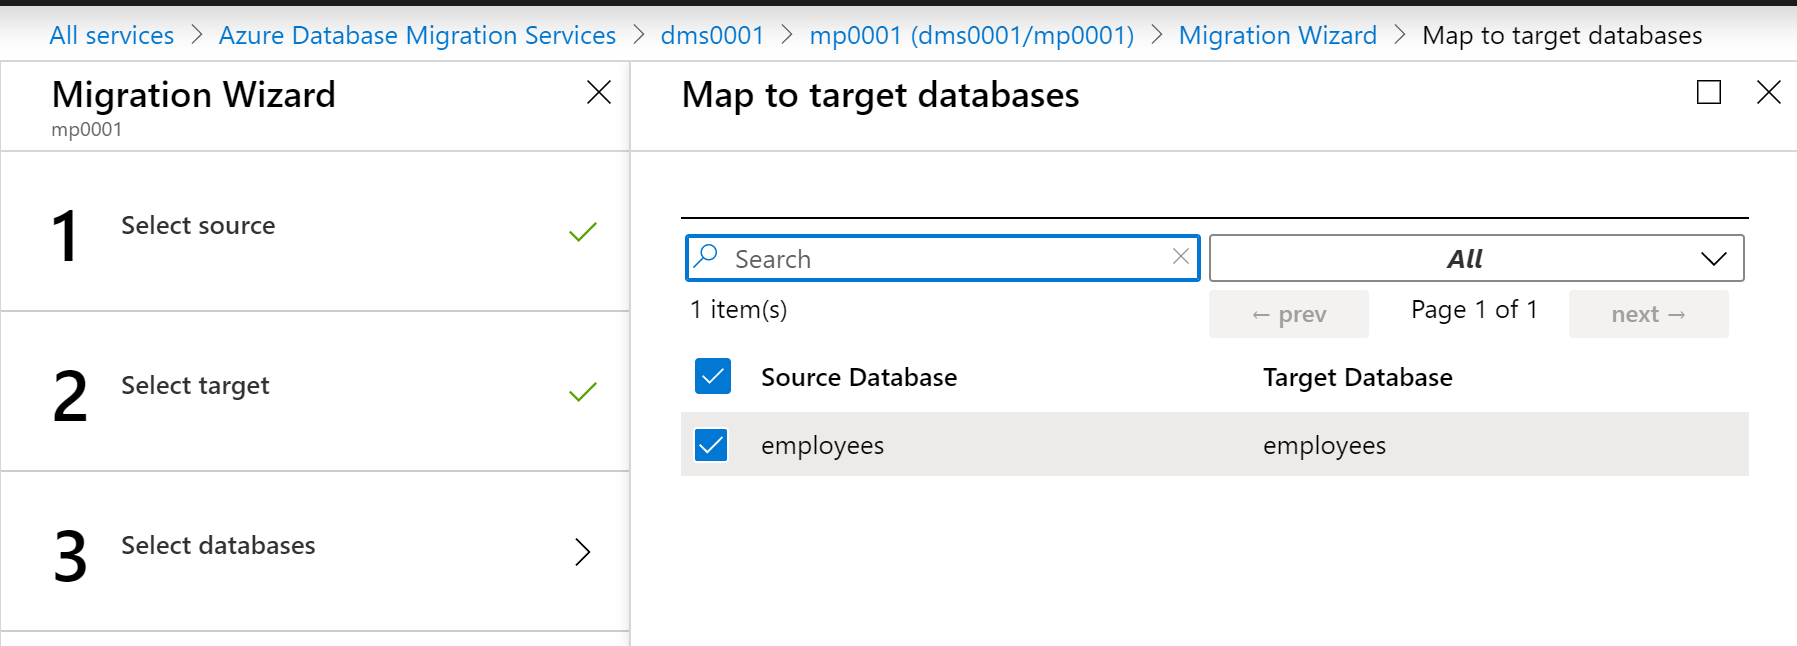
Task: Toggle the select-all Source Database checkbox
Action: tap(713, 377)
